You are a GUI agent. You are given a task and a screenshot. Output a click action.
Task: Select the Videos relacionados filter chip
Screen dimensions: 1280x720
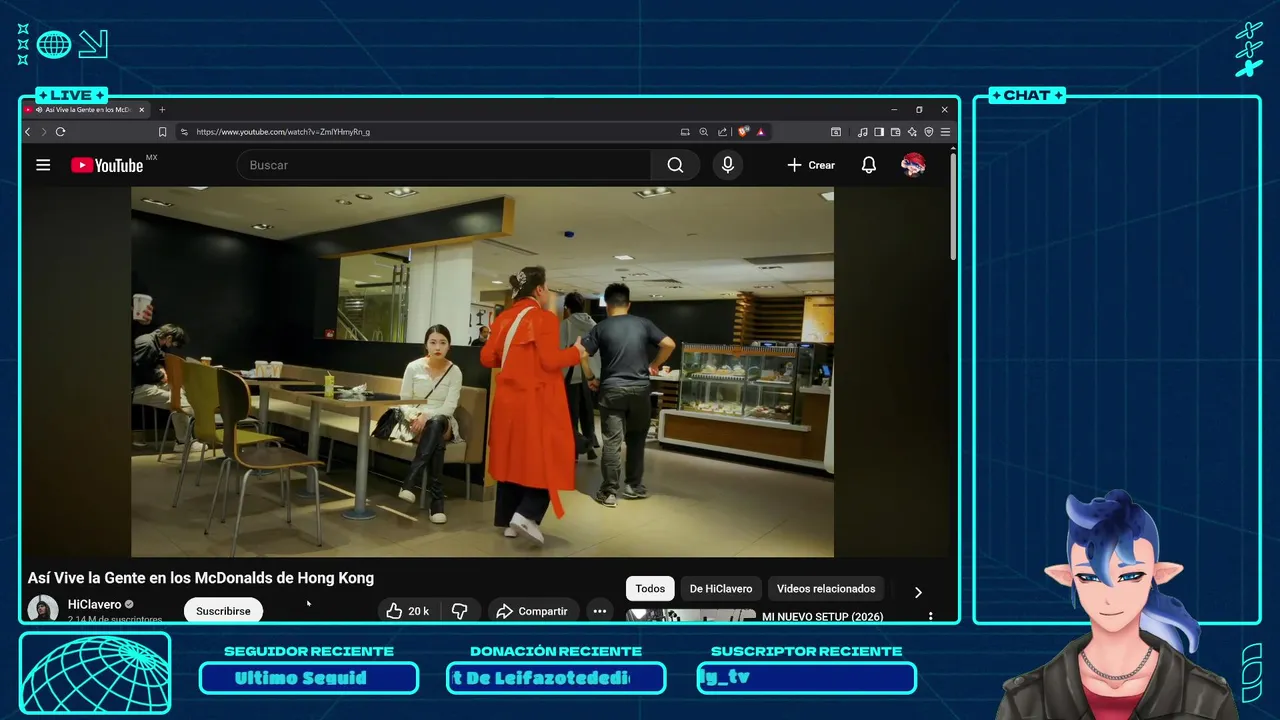coord(826,589)
